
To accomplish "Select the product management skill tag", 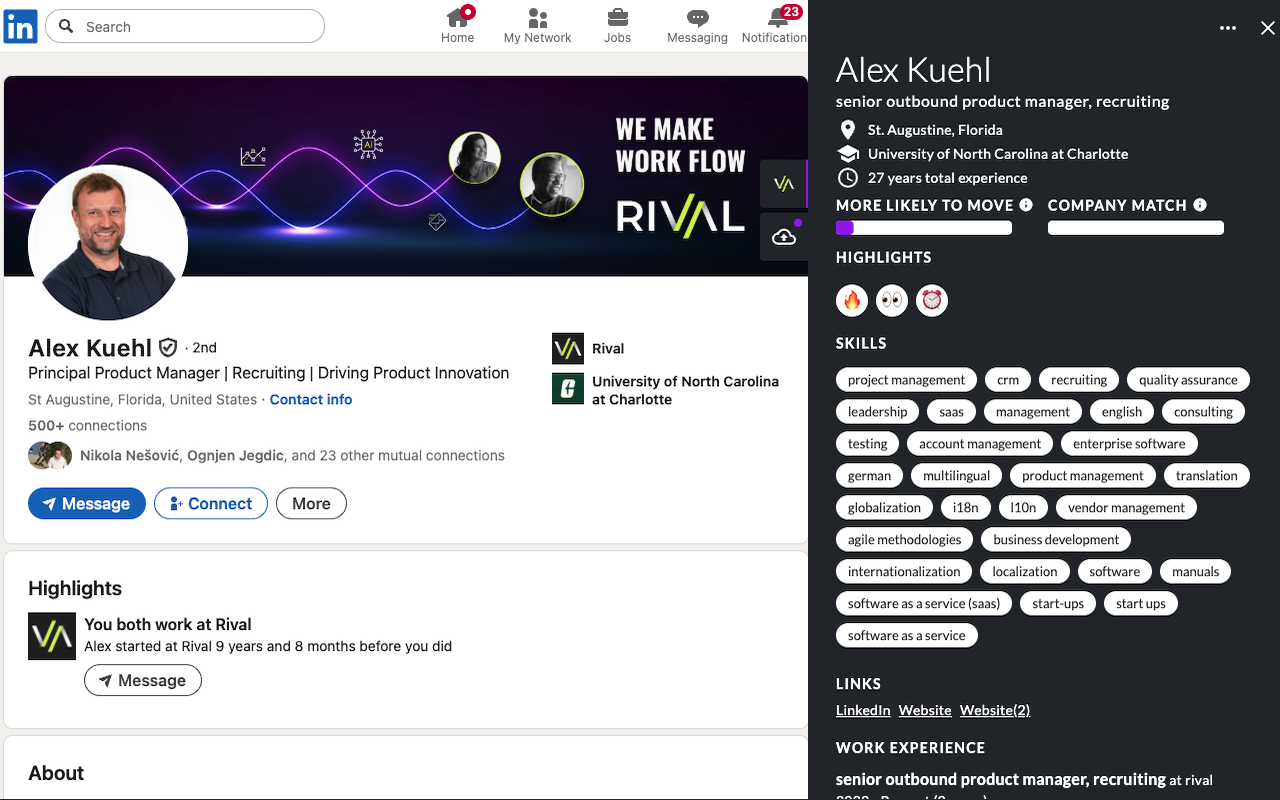I will tap(1083, 475).
